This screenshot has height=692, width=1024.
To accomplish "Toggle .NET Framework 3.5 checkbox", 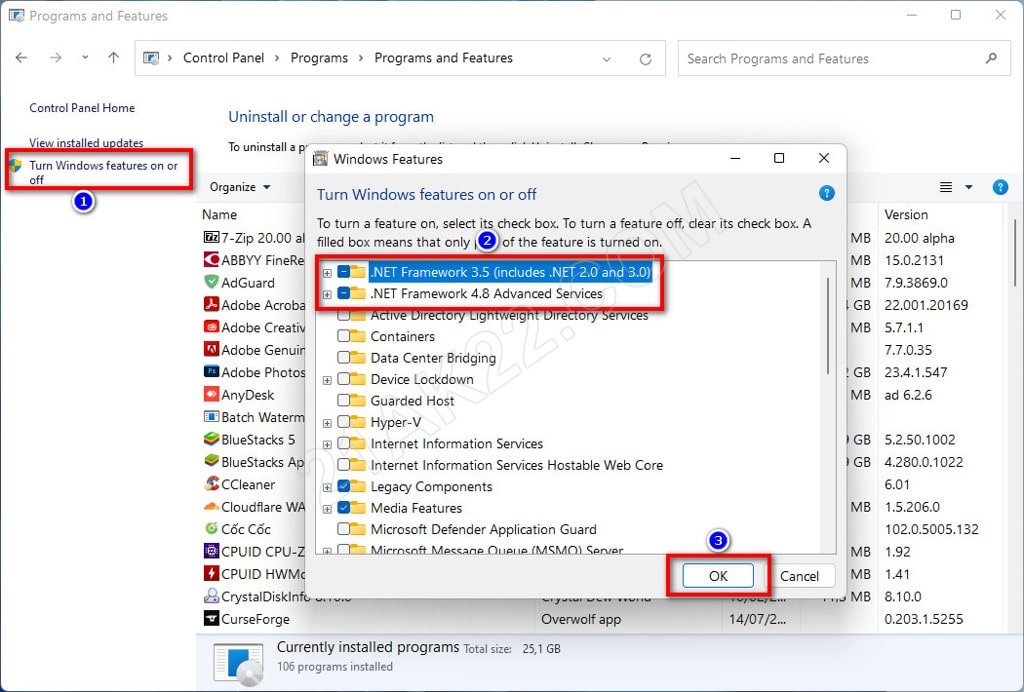I will point(344,272).
